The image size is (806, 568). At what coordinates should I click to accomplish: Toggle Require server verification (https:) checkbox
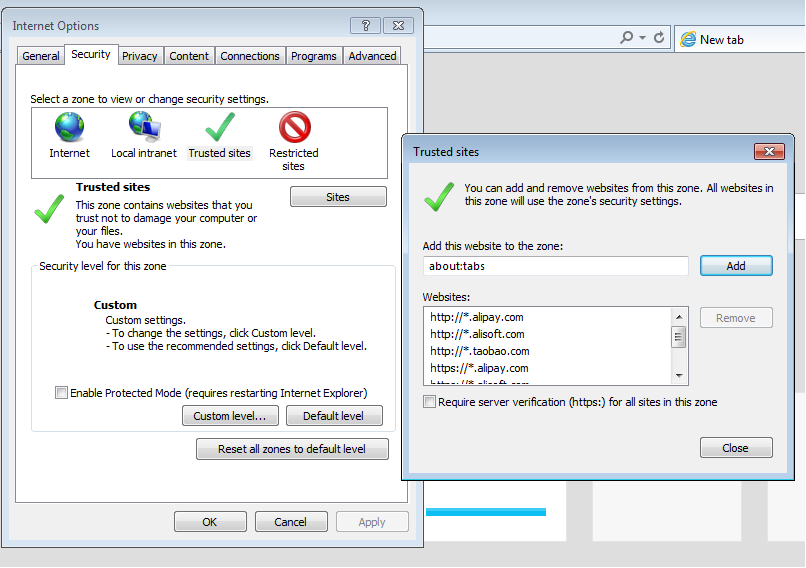429,401
